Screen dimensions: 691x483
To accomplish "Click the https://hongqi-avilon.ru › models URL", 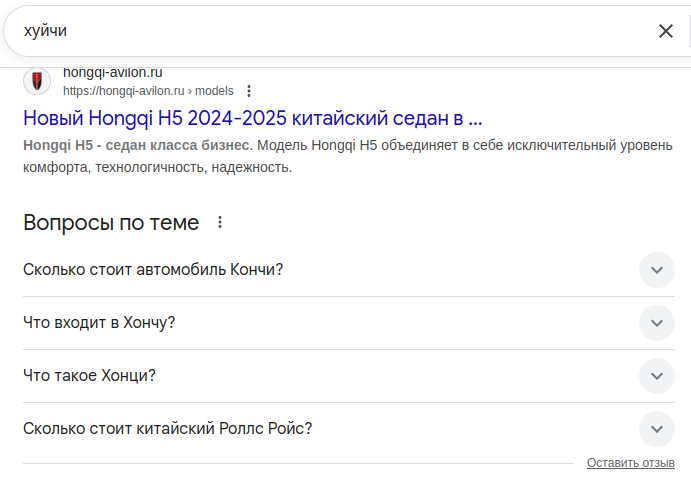I will click(x=148, y=91).
